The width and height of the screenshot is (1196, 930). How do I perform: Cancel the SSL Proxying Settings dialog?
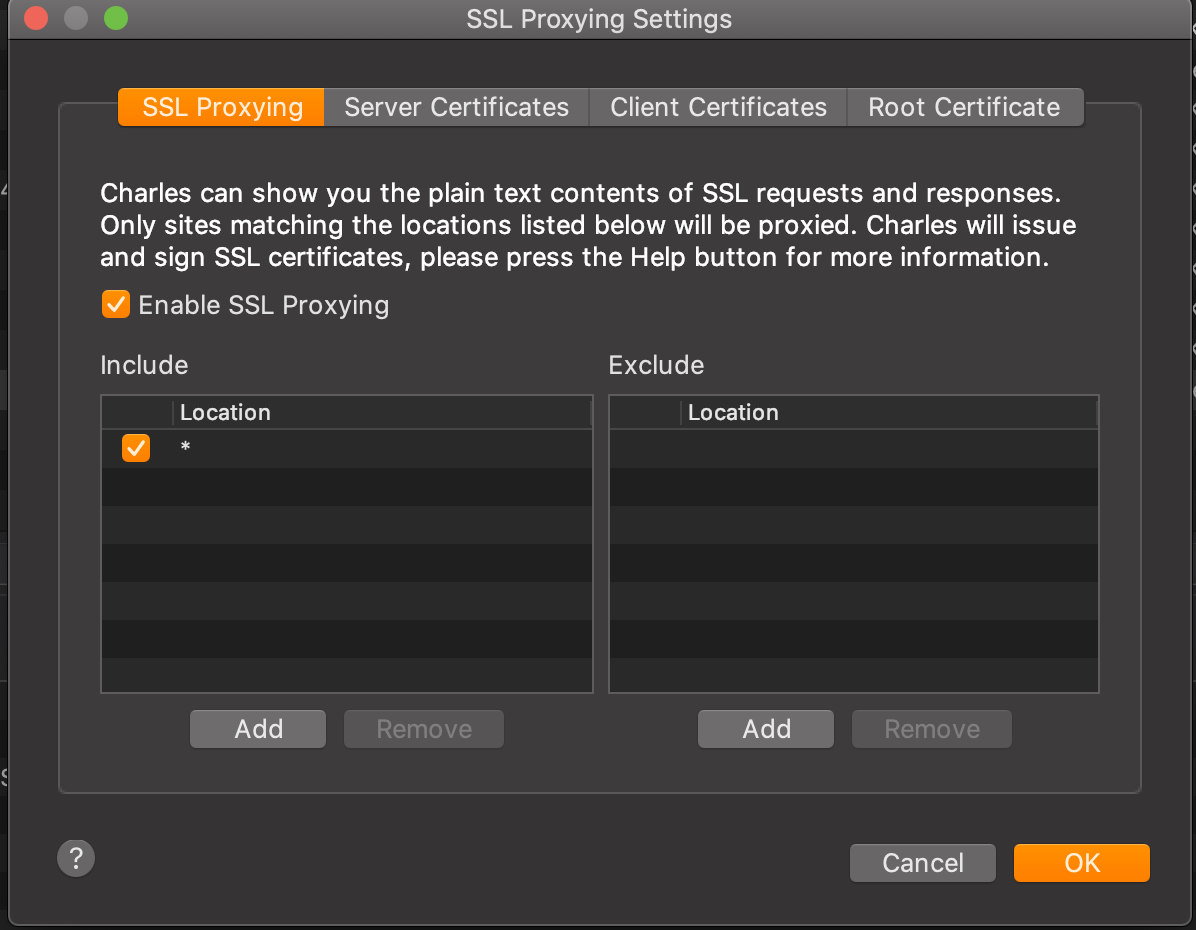(x=923, y=863)
